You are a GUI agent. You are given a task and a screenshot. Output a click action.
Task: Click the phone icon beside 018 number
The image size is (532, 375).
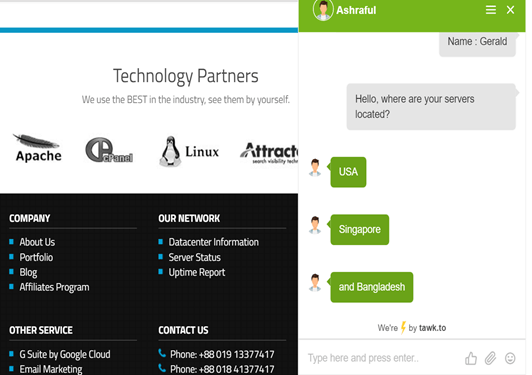click(x=162, y=368)
